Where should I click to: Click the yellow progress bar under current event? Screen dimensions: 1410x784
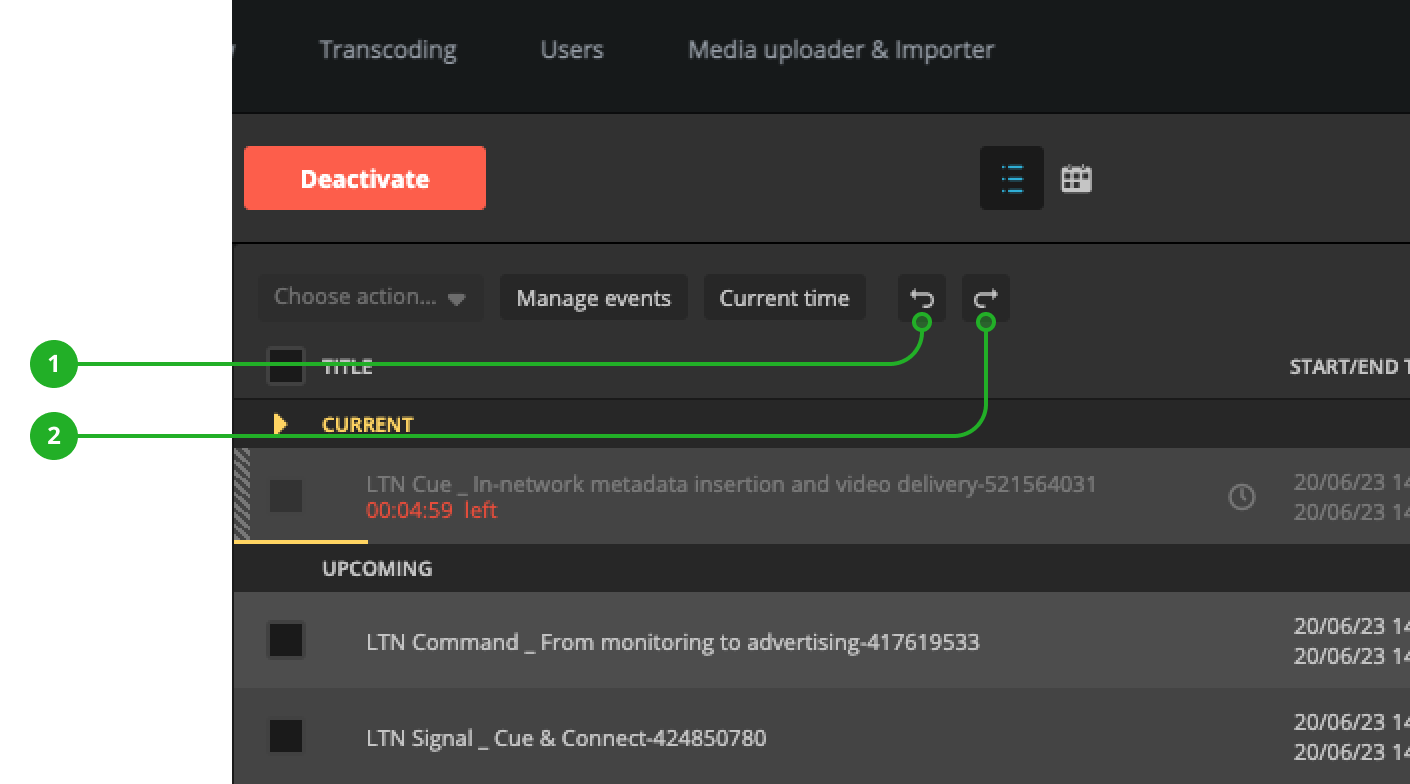click(301, 541)
